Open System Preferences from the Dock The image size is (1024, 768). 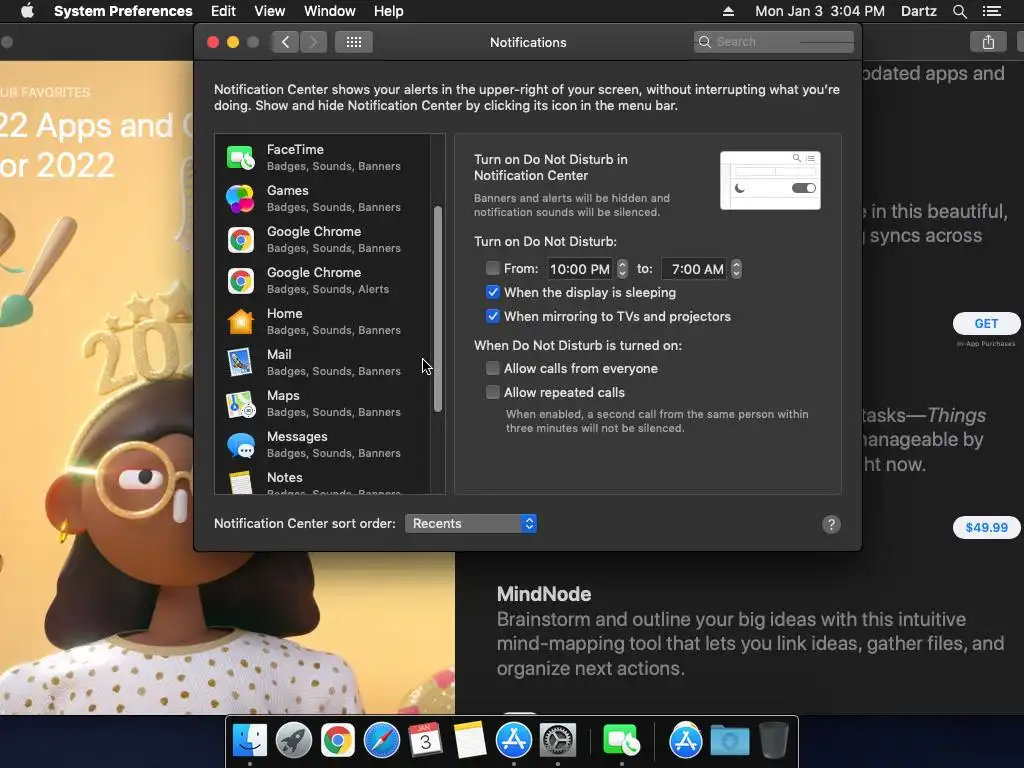click(557, 741)
